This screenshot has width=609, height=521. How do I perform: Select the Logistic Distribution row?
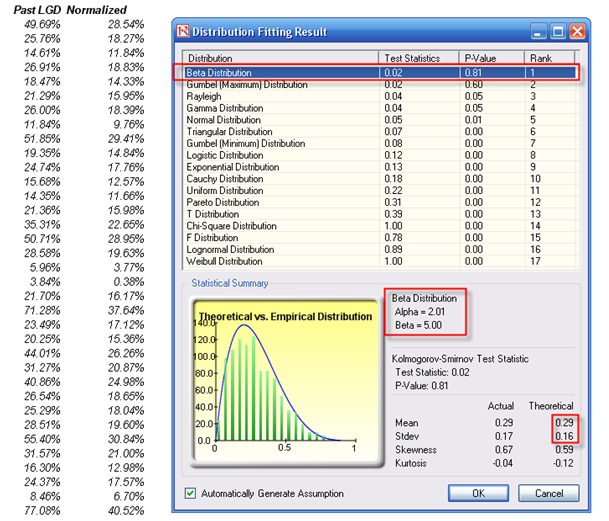[x=381, y=155]
